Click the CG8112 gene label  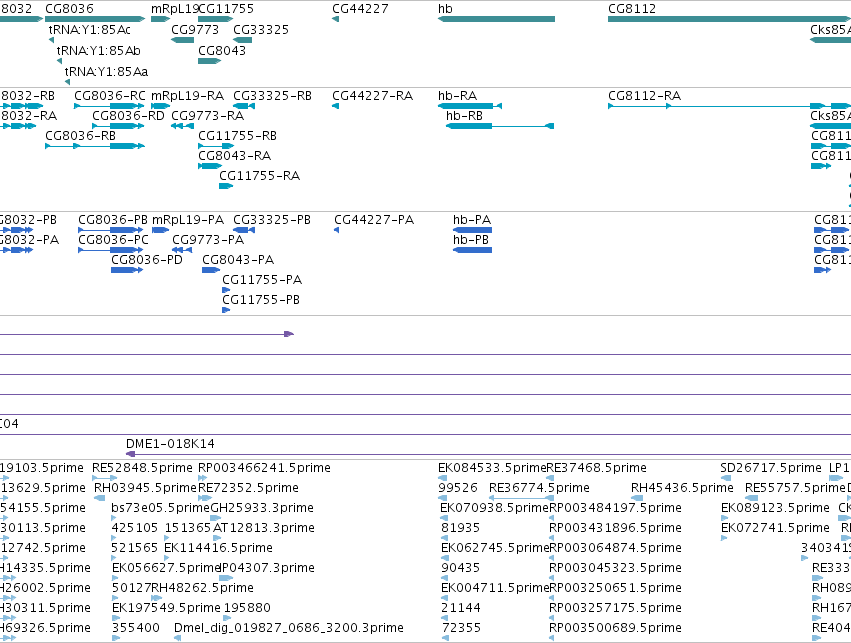(x=632, y=9)
